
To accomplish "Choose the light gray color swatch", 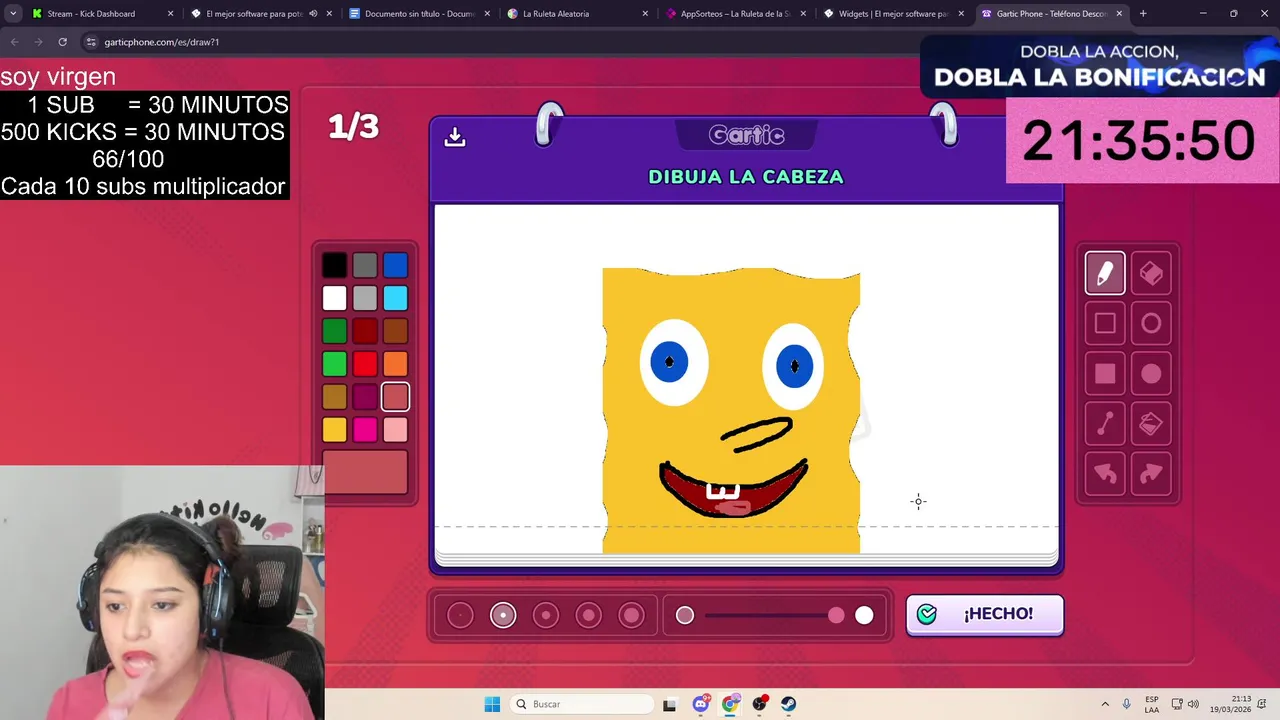I will [x=365, y=298].
